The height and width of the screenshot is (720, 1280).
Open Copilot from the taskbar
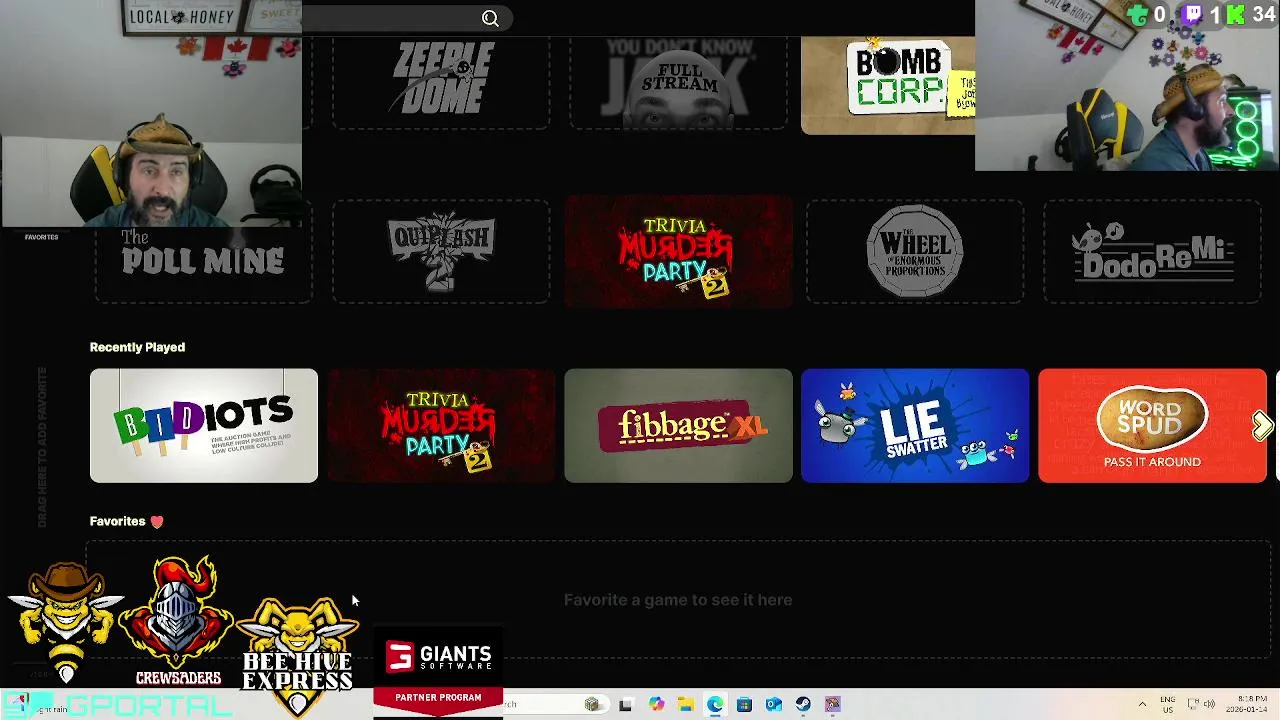pos(656,705)
